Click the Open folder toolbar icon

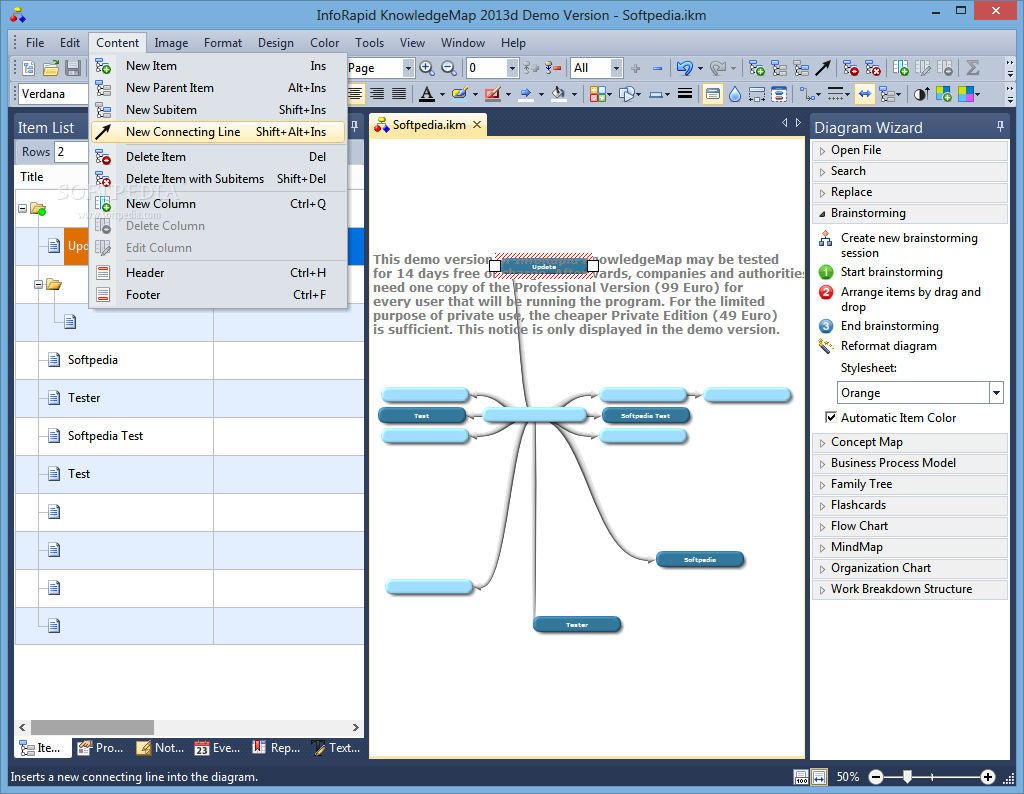pos(51,68)
